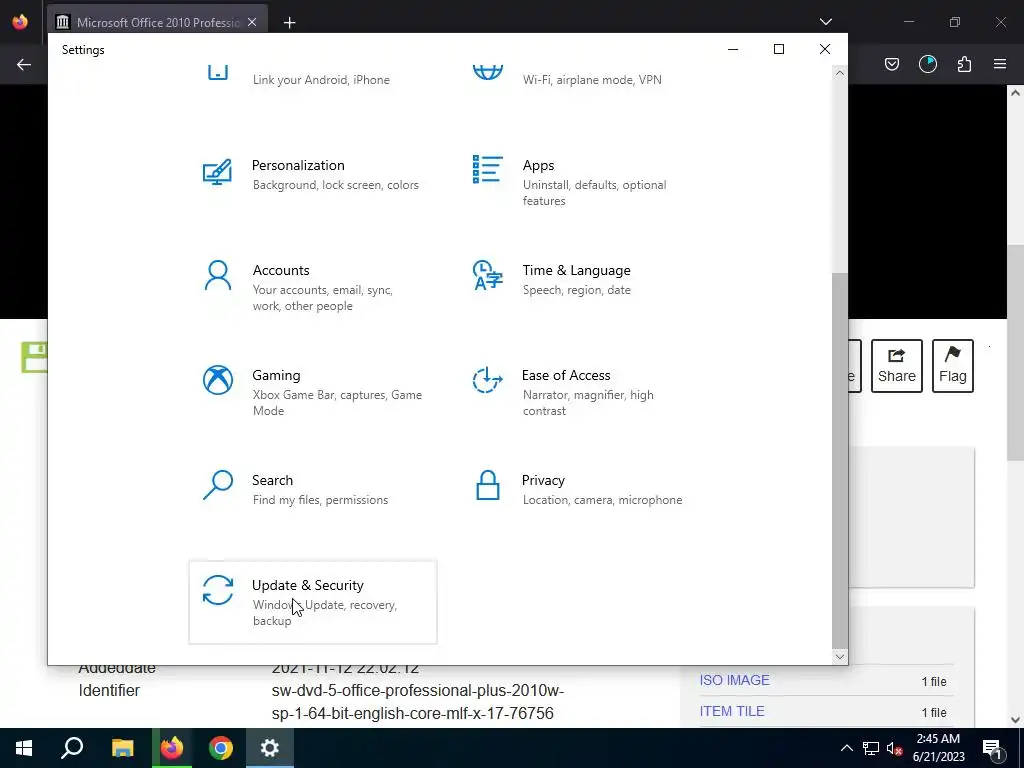Click the Accounts category label
Image resolution: width=1024 pixels, height=768 pixels.
(x=281, y=270)
